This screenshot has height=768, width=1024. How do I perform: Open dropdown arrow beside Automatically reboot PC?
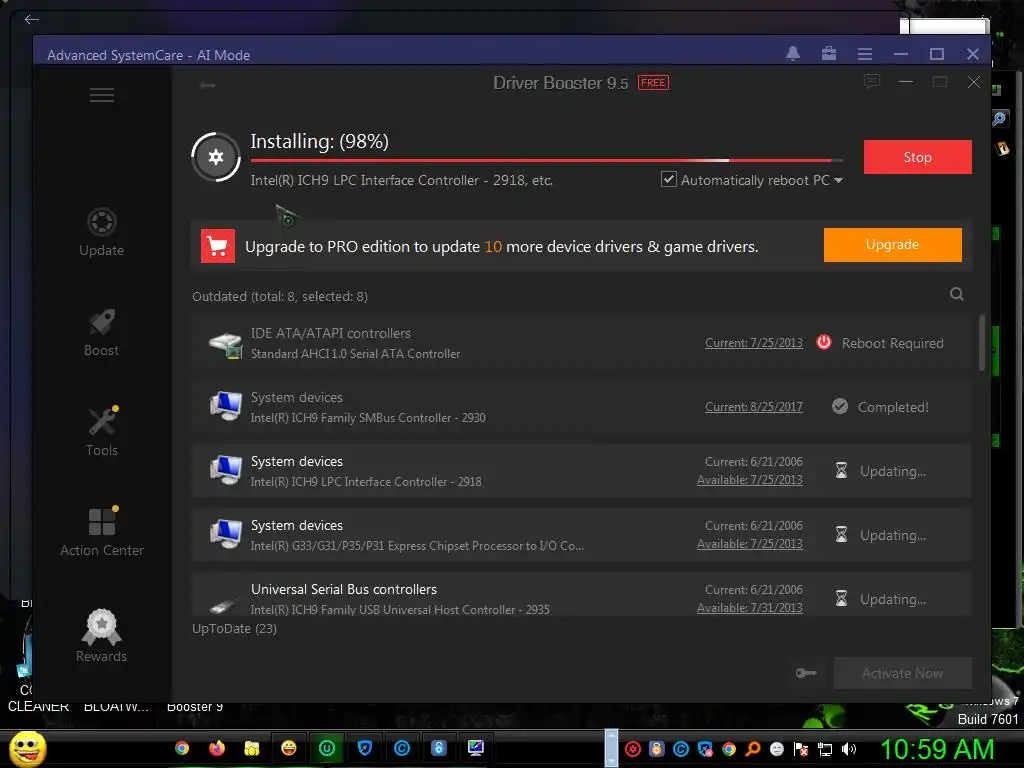coord(839,180)
